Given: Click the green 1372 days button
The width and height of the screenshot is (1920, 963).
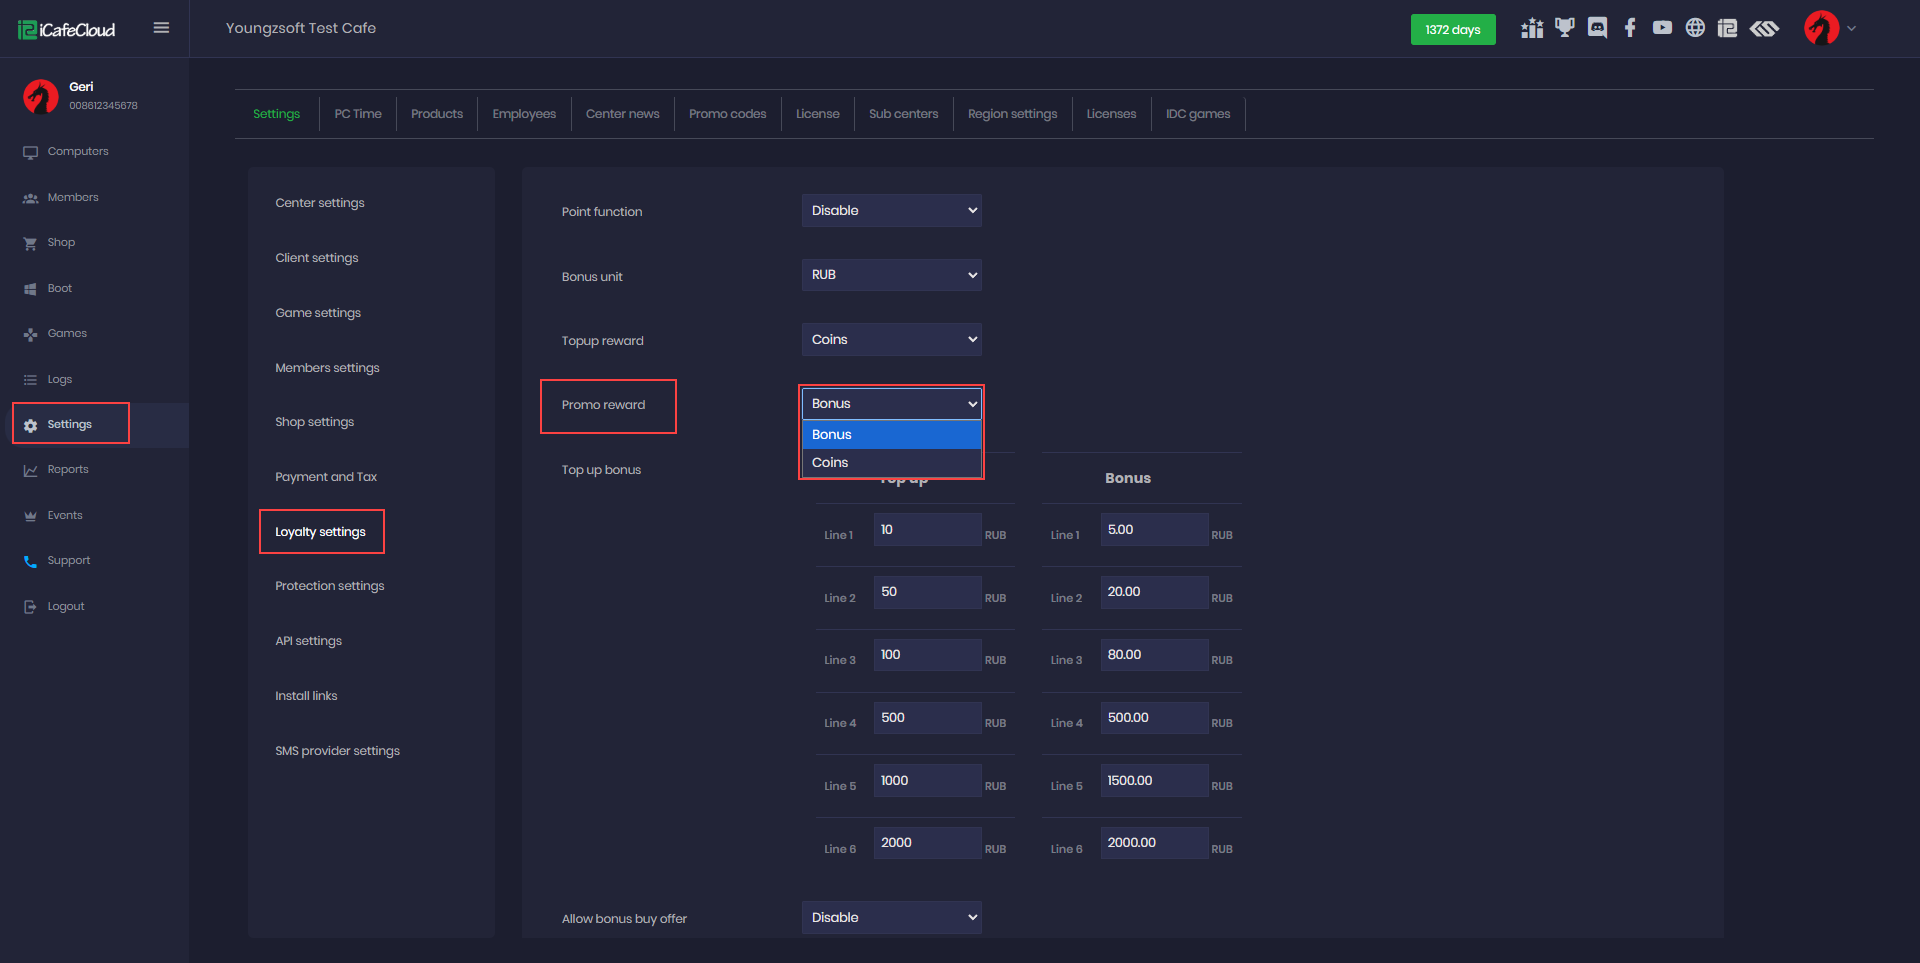Looking at the screenshot, I should point(1452,30).
